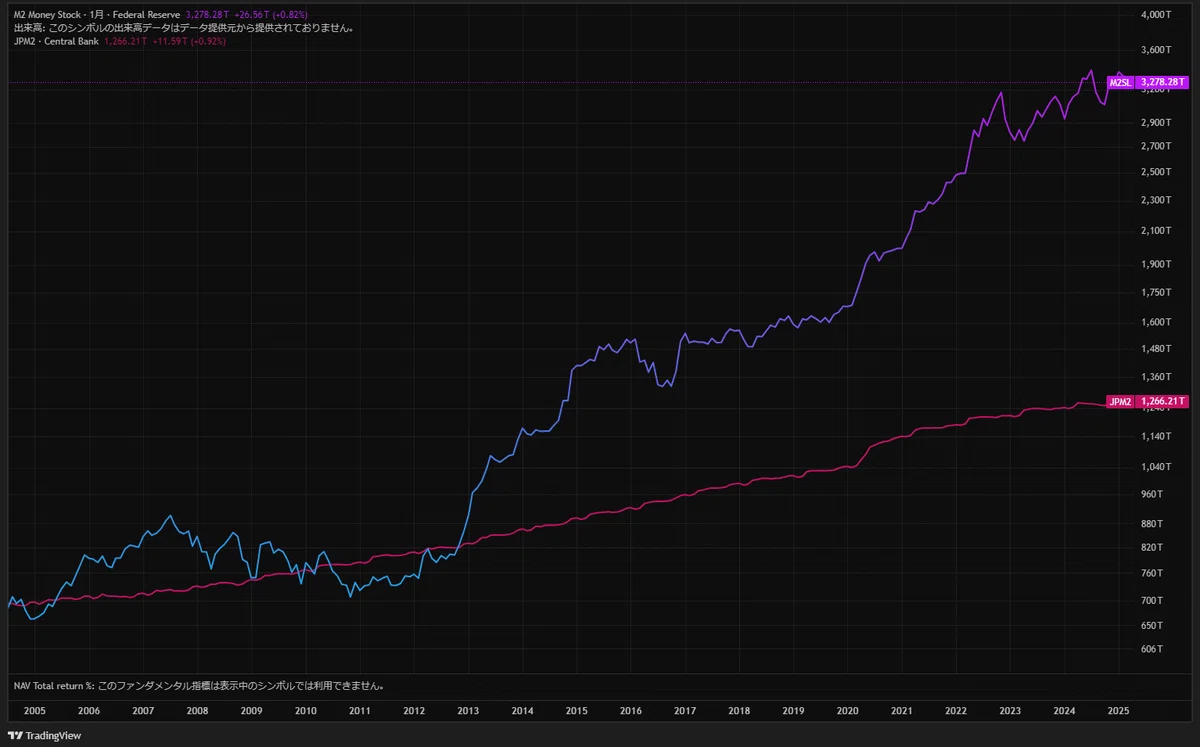1200x747 pixels.
Task: Click the 2010 year label on the time axis
Action: (x=306, y=710)
